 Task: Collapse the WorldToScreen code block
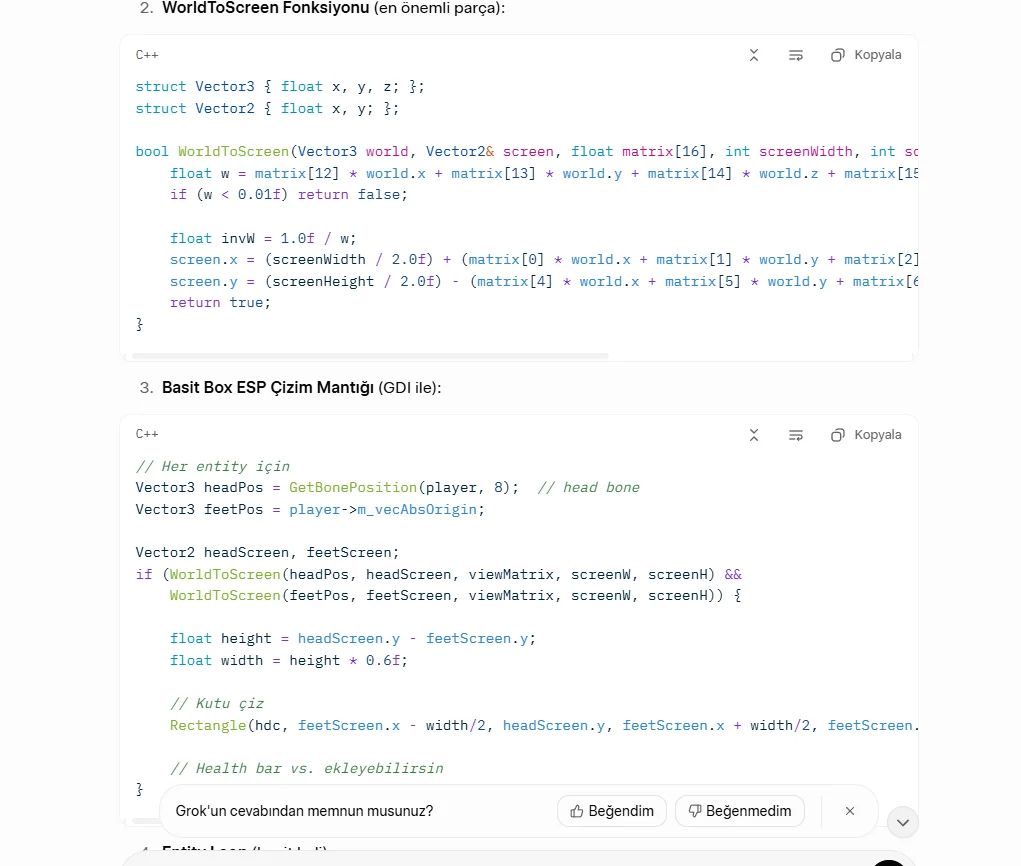tap(754, 55)
